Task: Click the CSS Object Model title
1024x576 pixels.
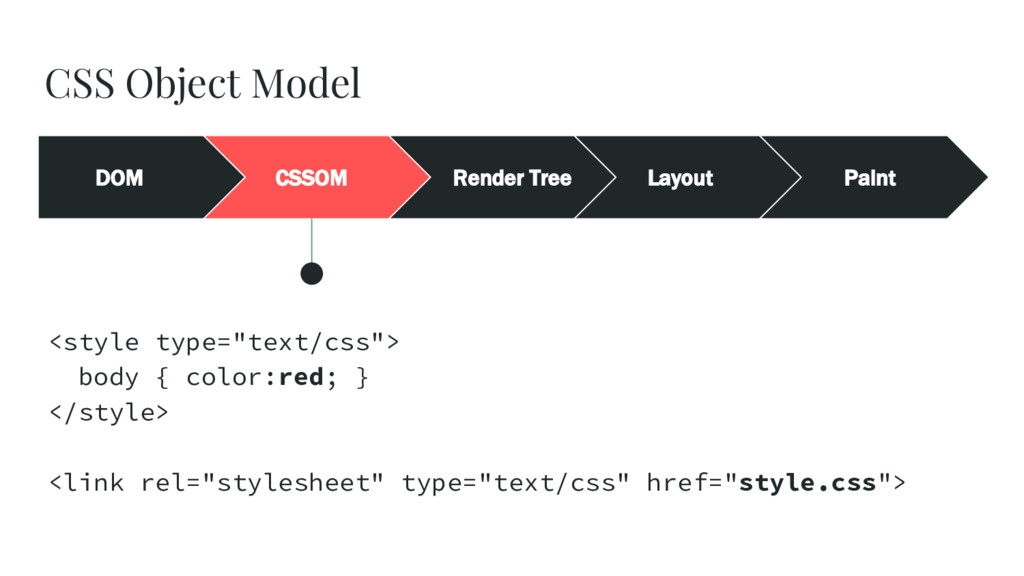Action: (202, 84)
